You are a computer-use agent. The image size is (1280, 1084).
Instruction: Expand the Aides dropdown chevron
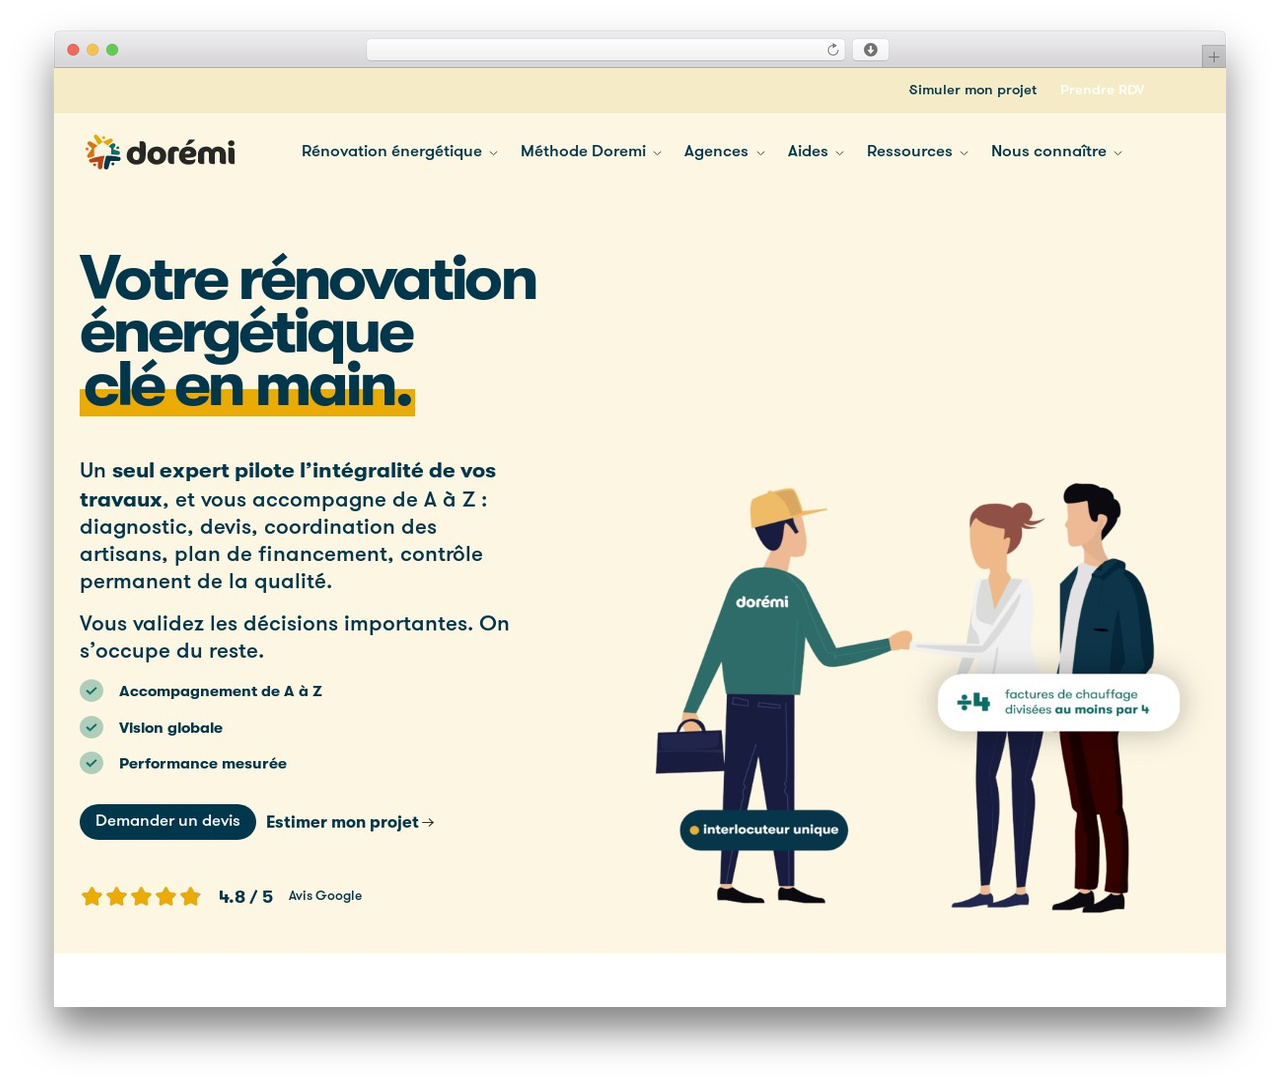click(839, 153)
